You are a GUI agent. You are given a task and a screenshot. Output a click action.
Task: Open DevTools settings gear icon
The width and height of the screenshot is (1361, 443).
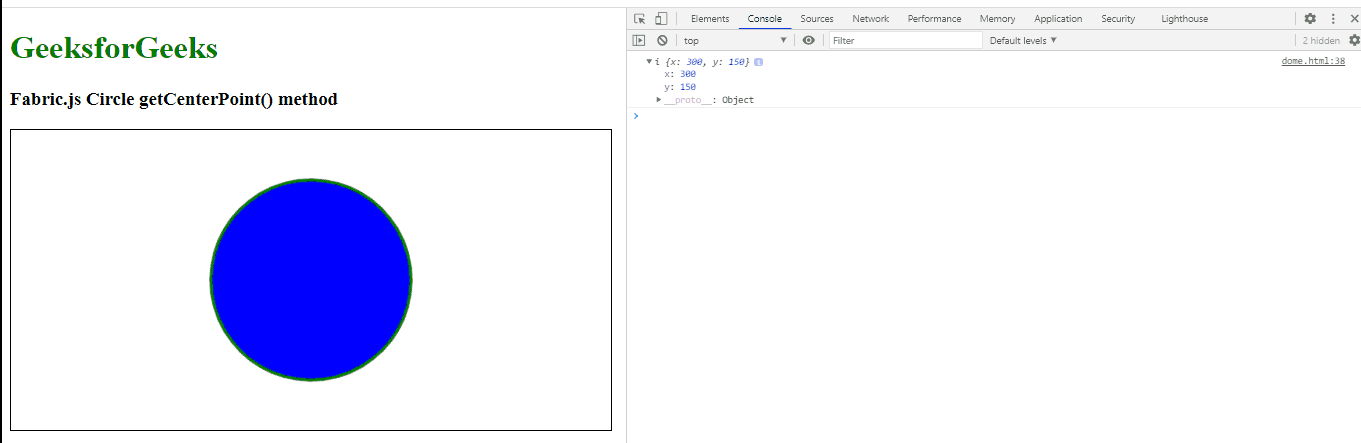click(x=1310, y=19)
